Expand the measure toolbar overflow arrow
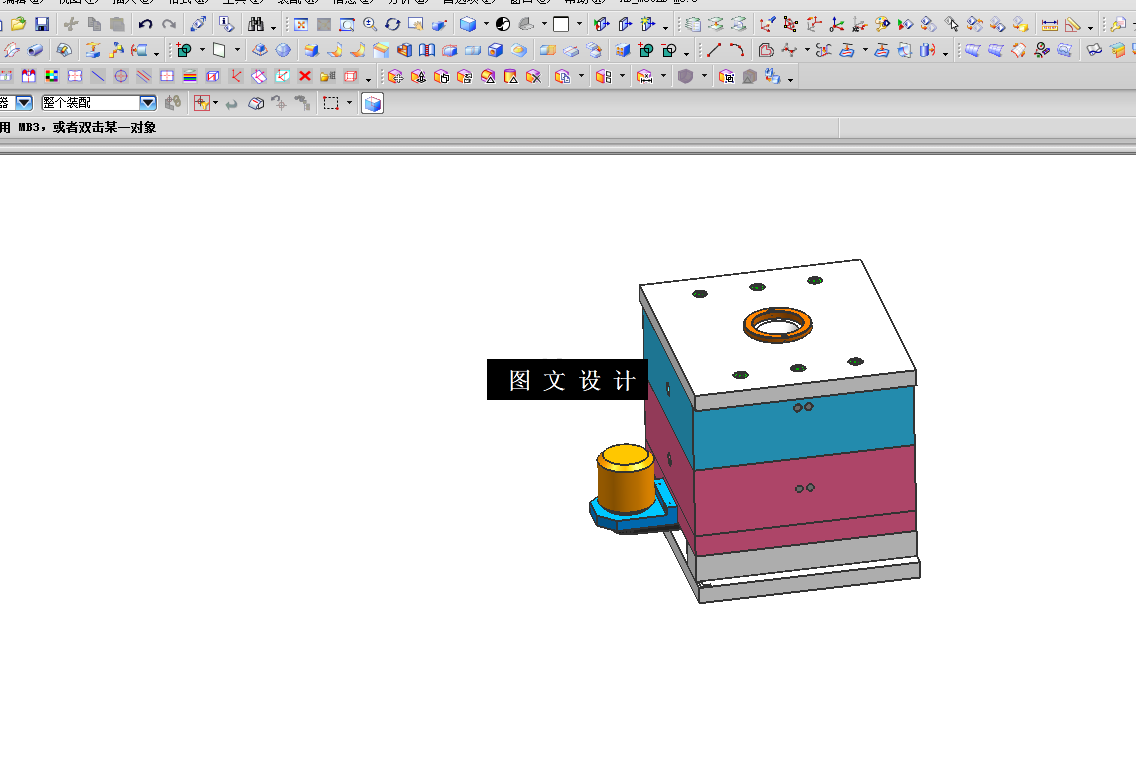The width and height of the screenshot is (1136, 759). pos(1090,28)
